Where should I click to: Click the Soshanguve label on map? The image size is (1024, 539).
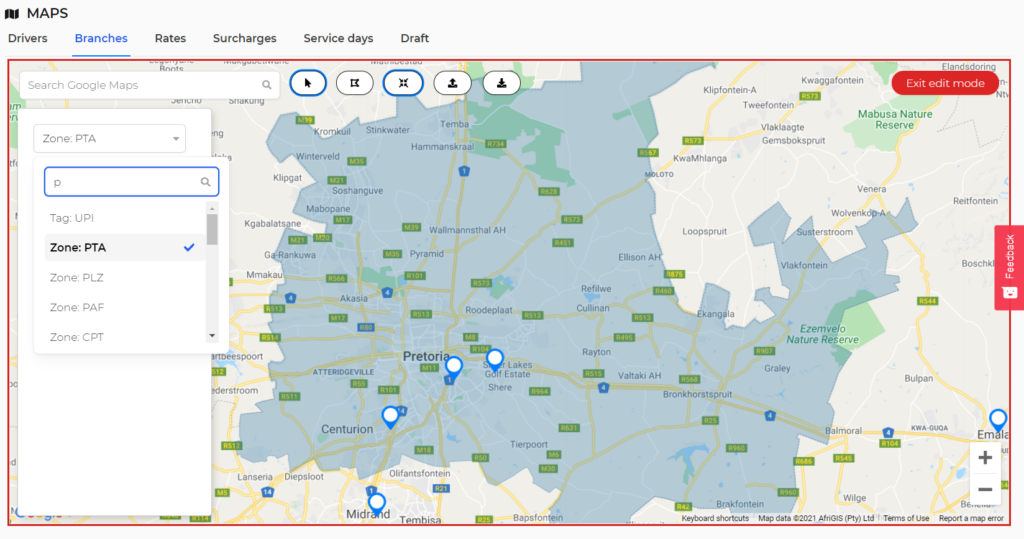(357, 191)
